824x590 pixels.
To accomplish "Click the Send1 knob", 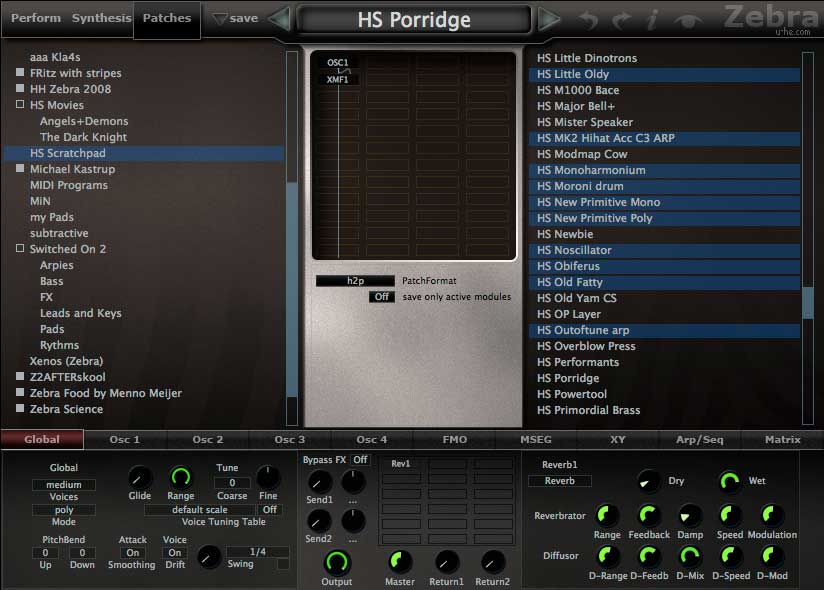I will pyautogui.click(x=318, y=482).
